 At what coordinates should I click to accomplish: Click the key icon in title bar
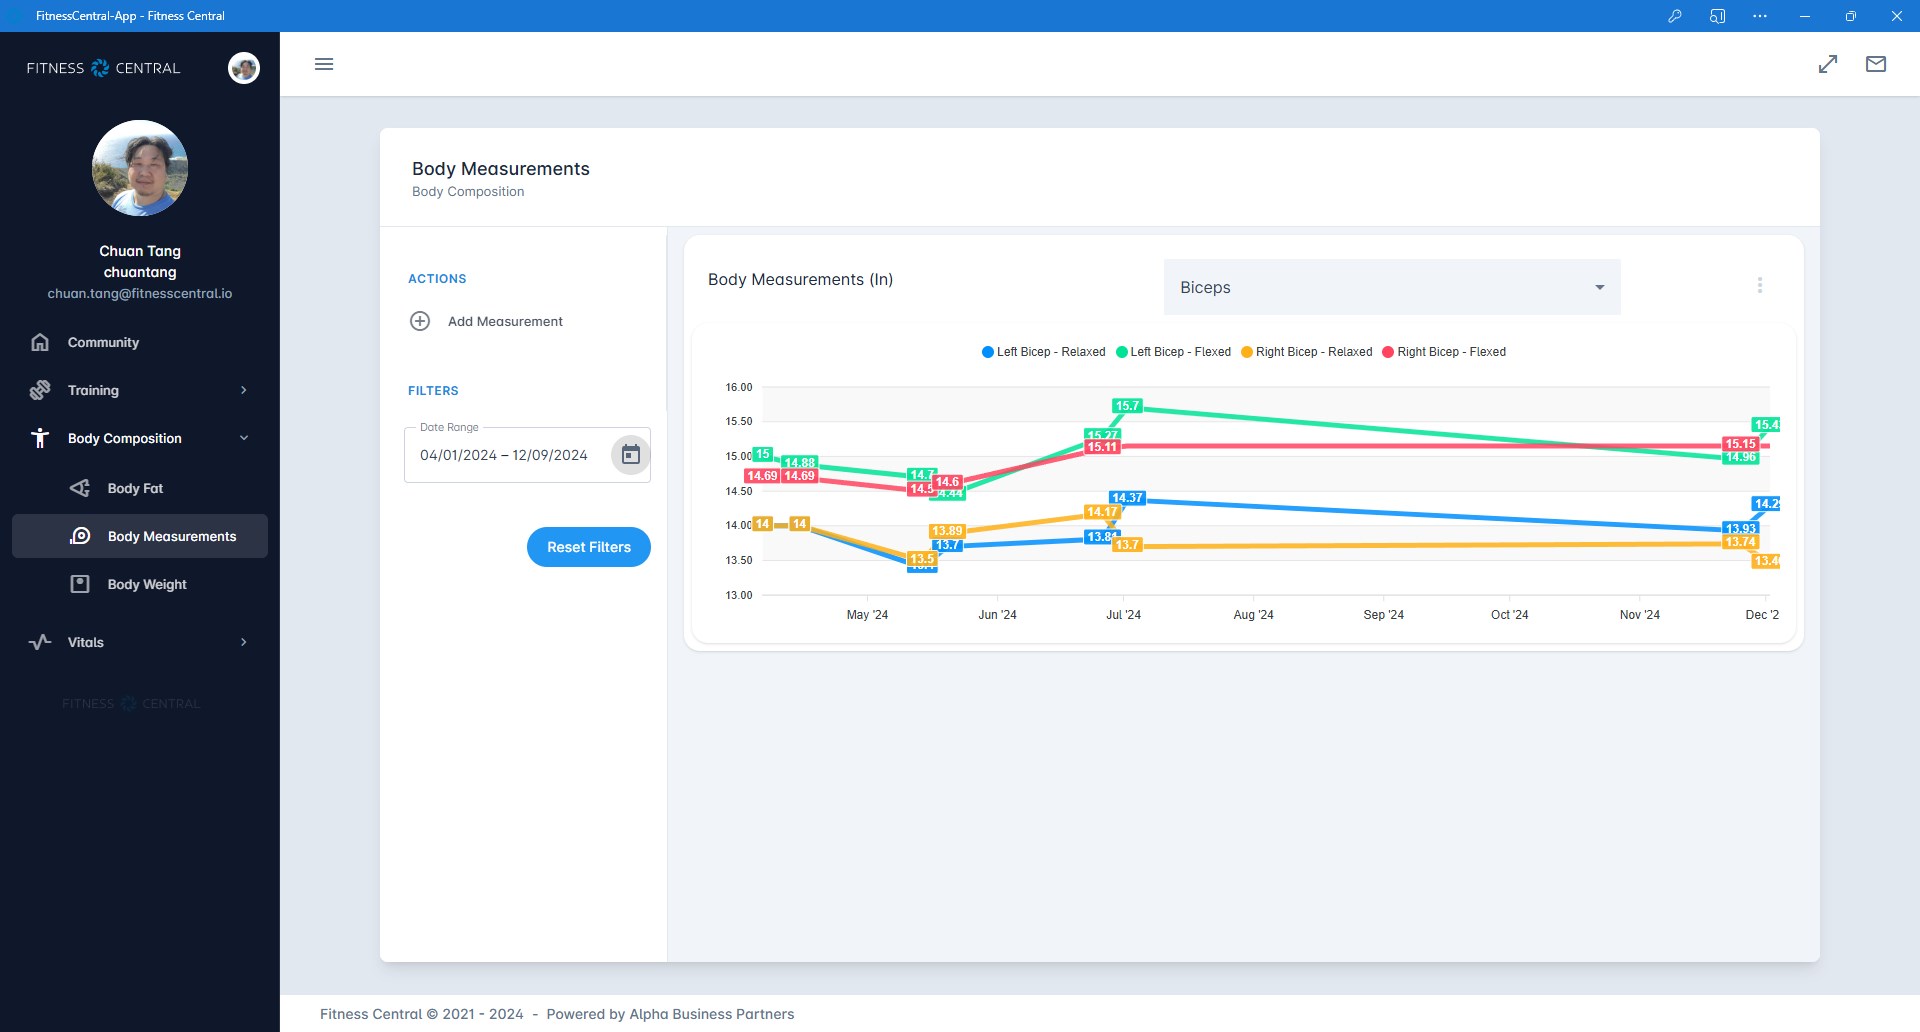click(x=1675, y=16)
